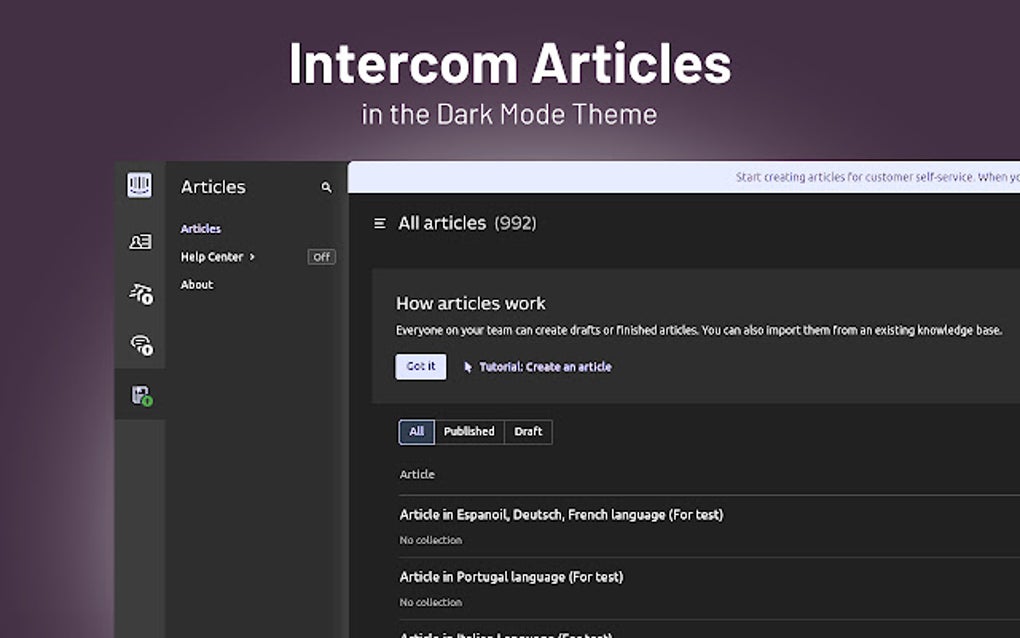This screenshot has width=1020, height=638.
Task: Open the About menu entry
Action: pos(196,284)
